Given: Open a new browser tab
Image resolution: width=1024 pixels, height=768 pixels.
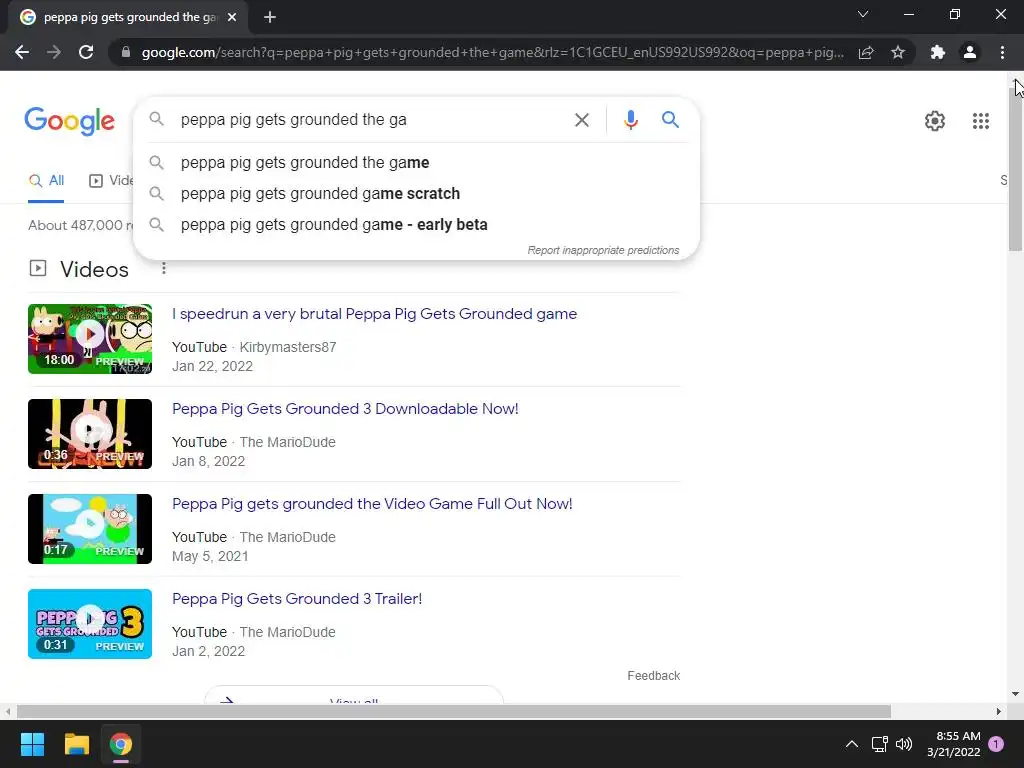Looking at the screenshot, I should coord(270,17).
